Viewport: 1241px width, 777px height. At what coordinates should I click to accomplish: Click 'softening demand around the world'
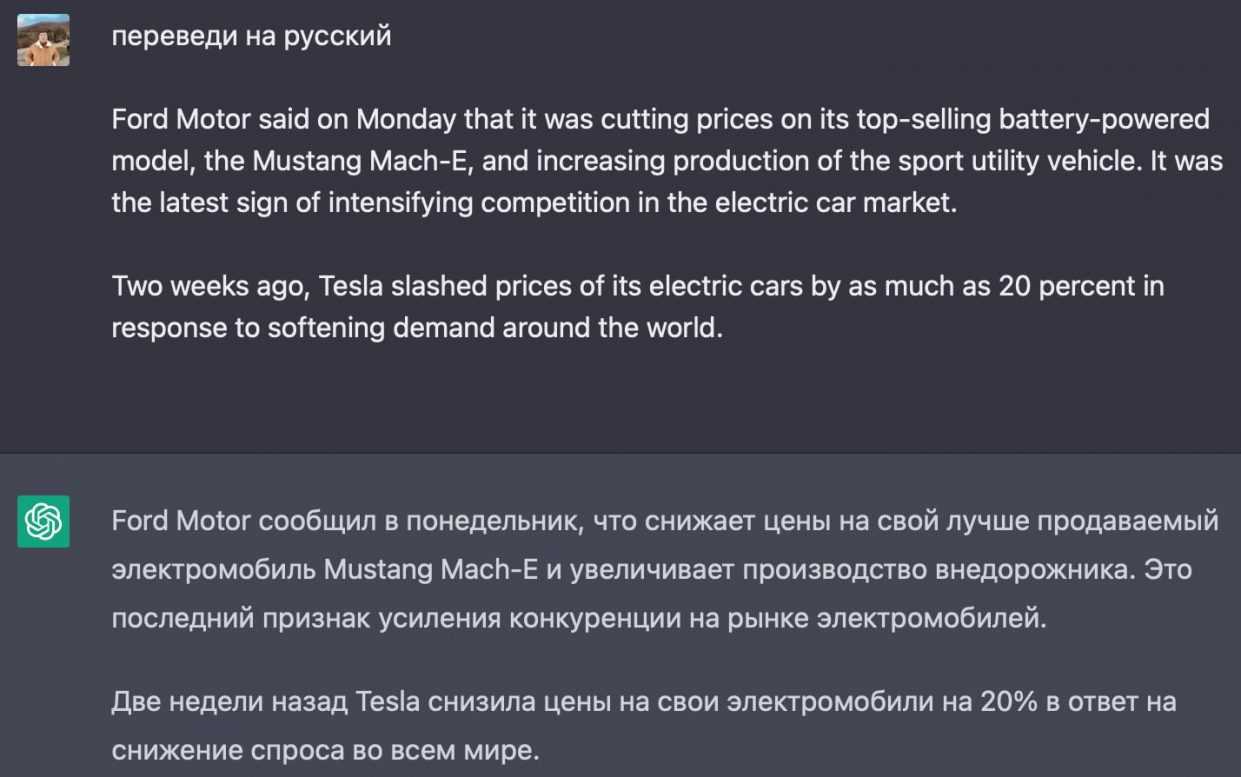(x=493, y=328)
